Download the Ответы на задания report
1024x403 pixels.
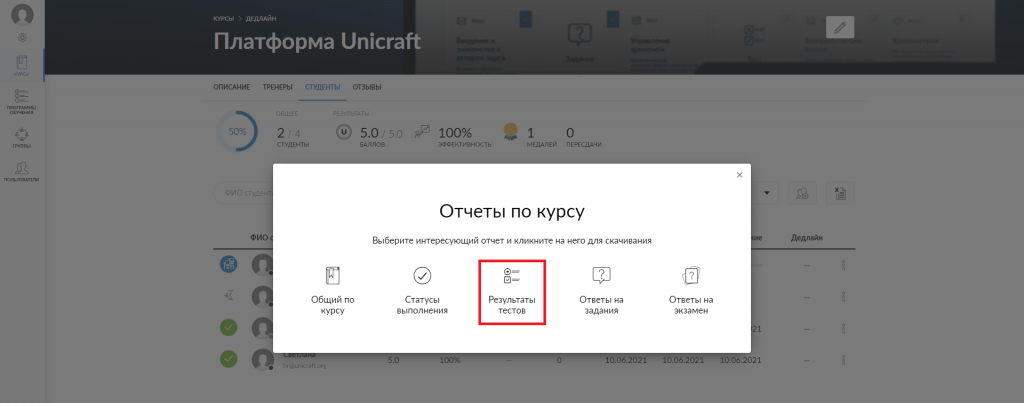601,292
